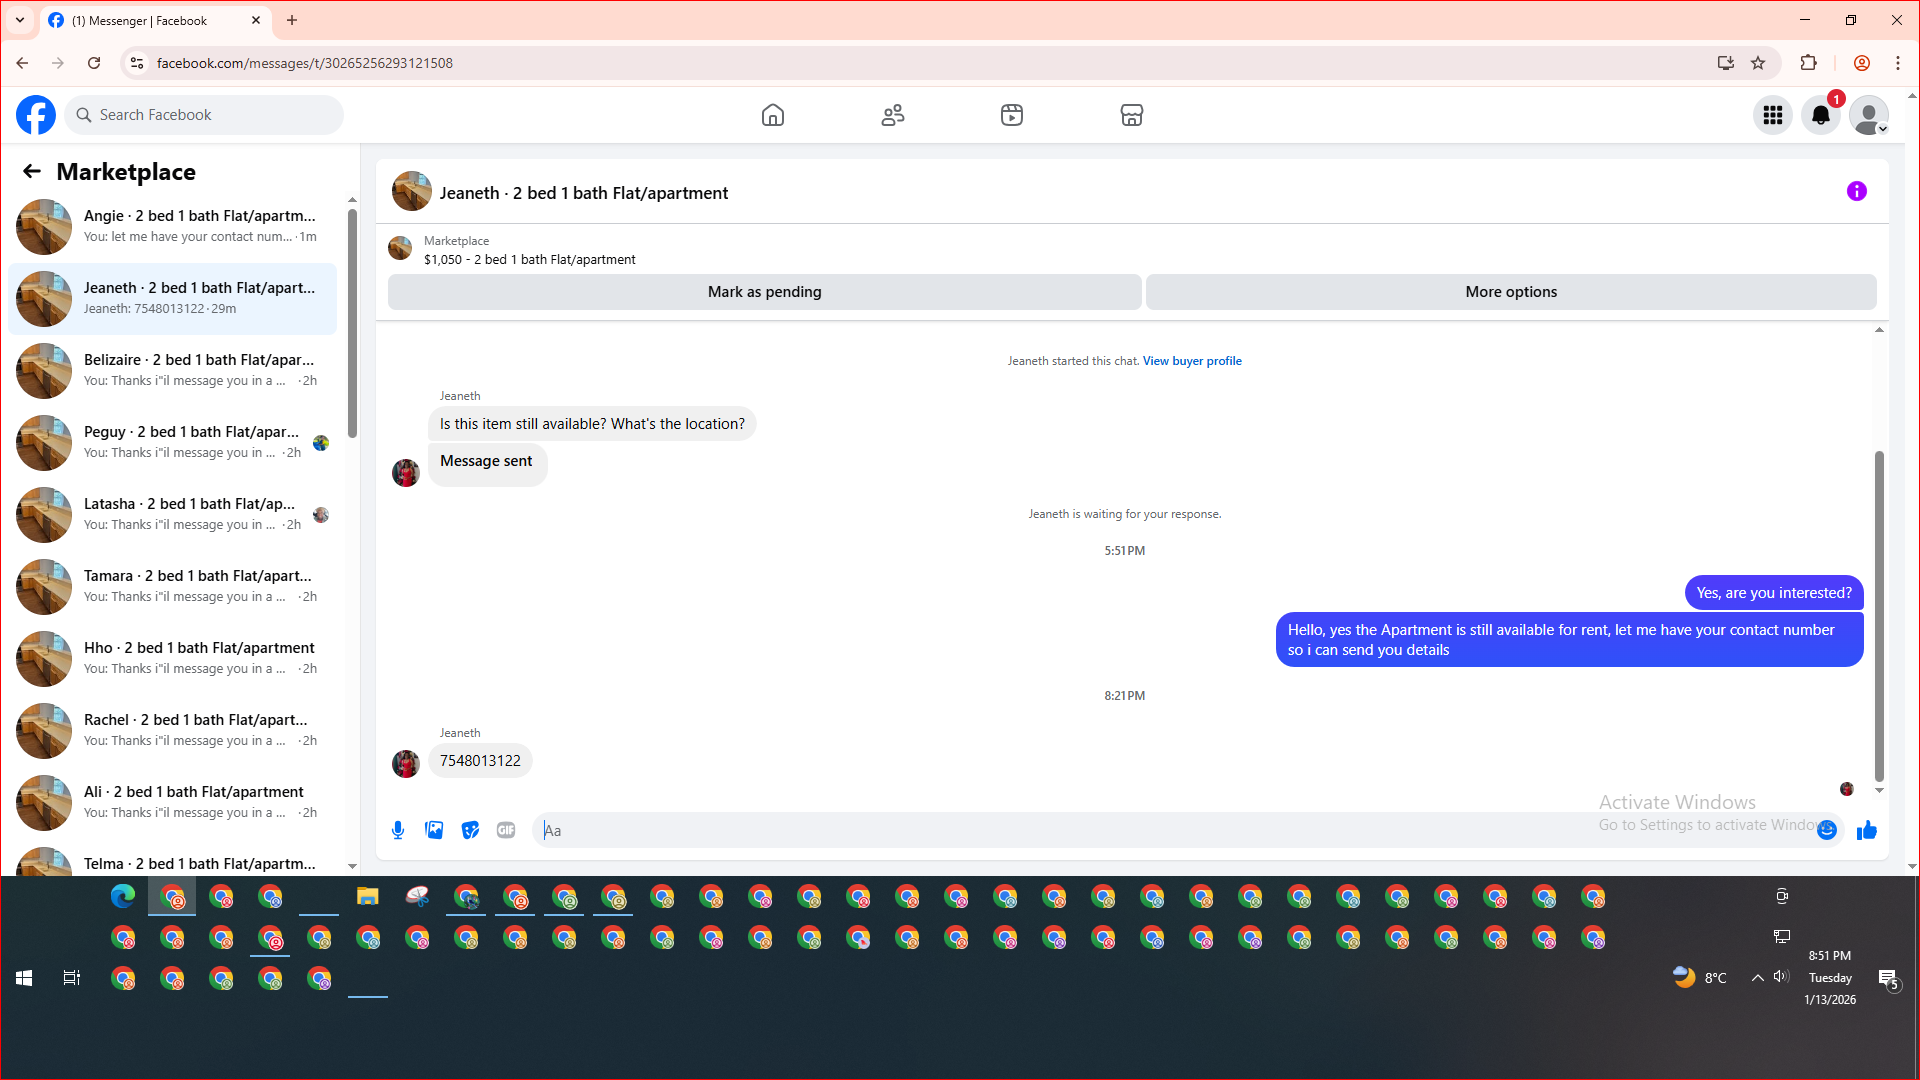
Task: Open conversation information purple icon
Action: [x=1856, y=191]
